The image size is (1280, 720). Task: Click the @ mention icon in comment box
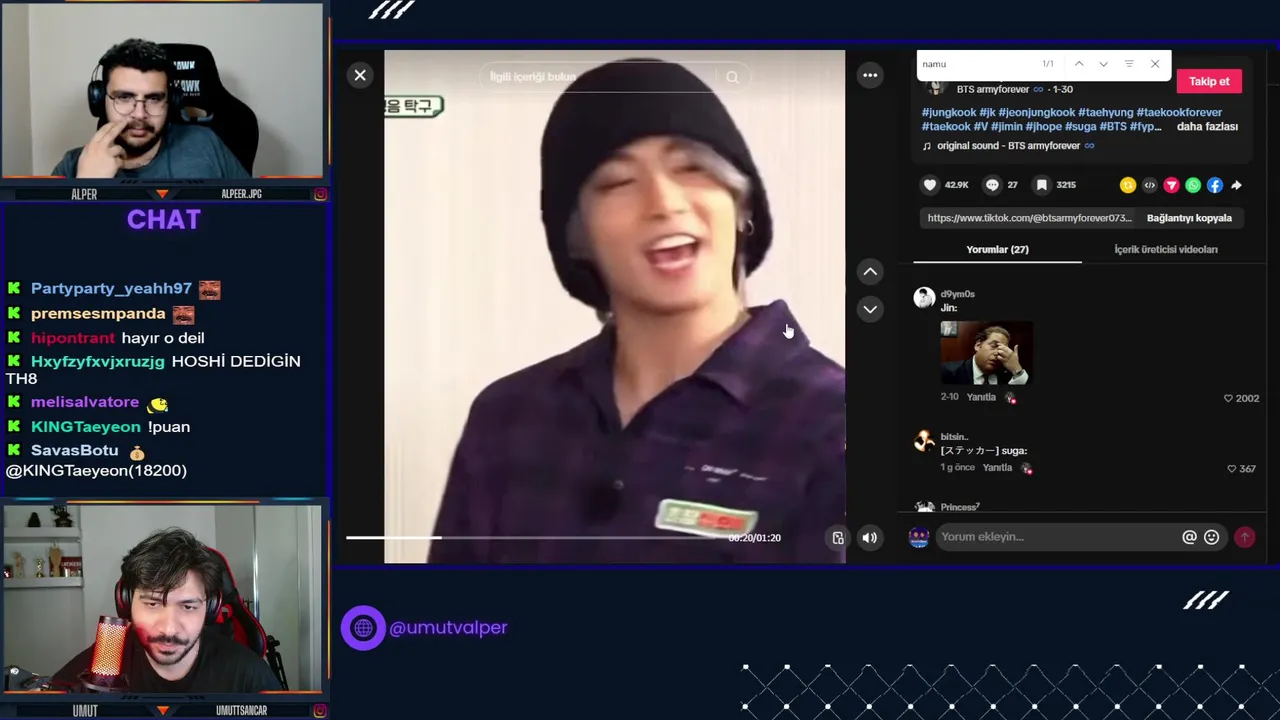coord(1189,537)
